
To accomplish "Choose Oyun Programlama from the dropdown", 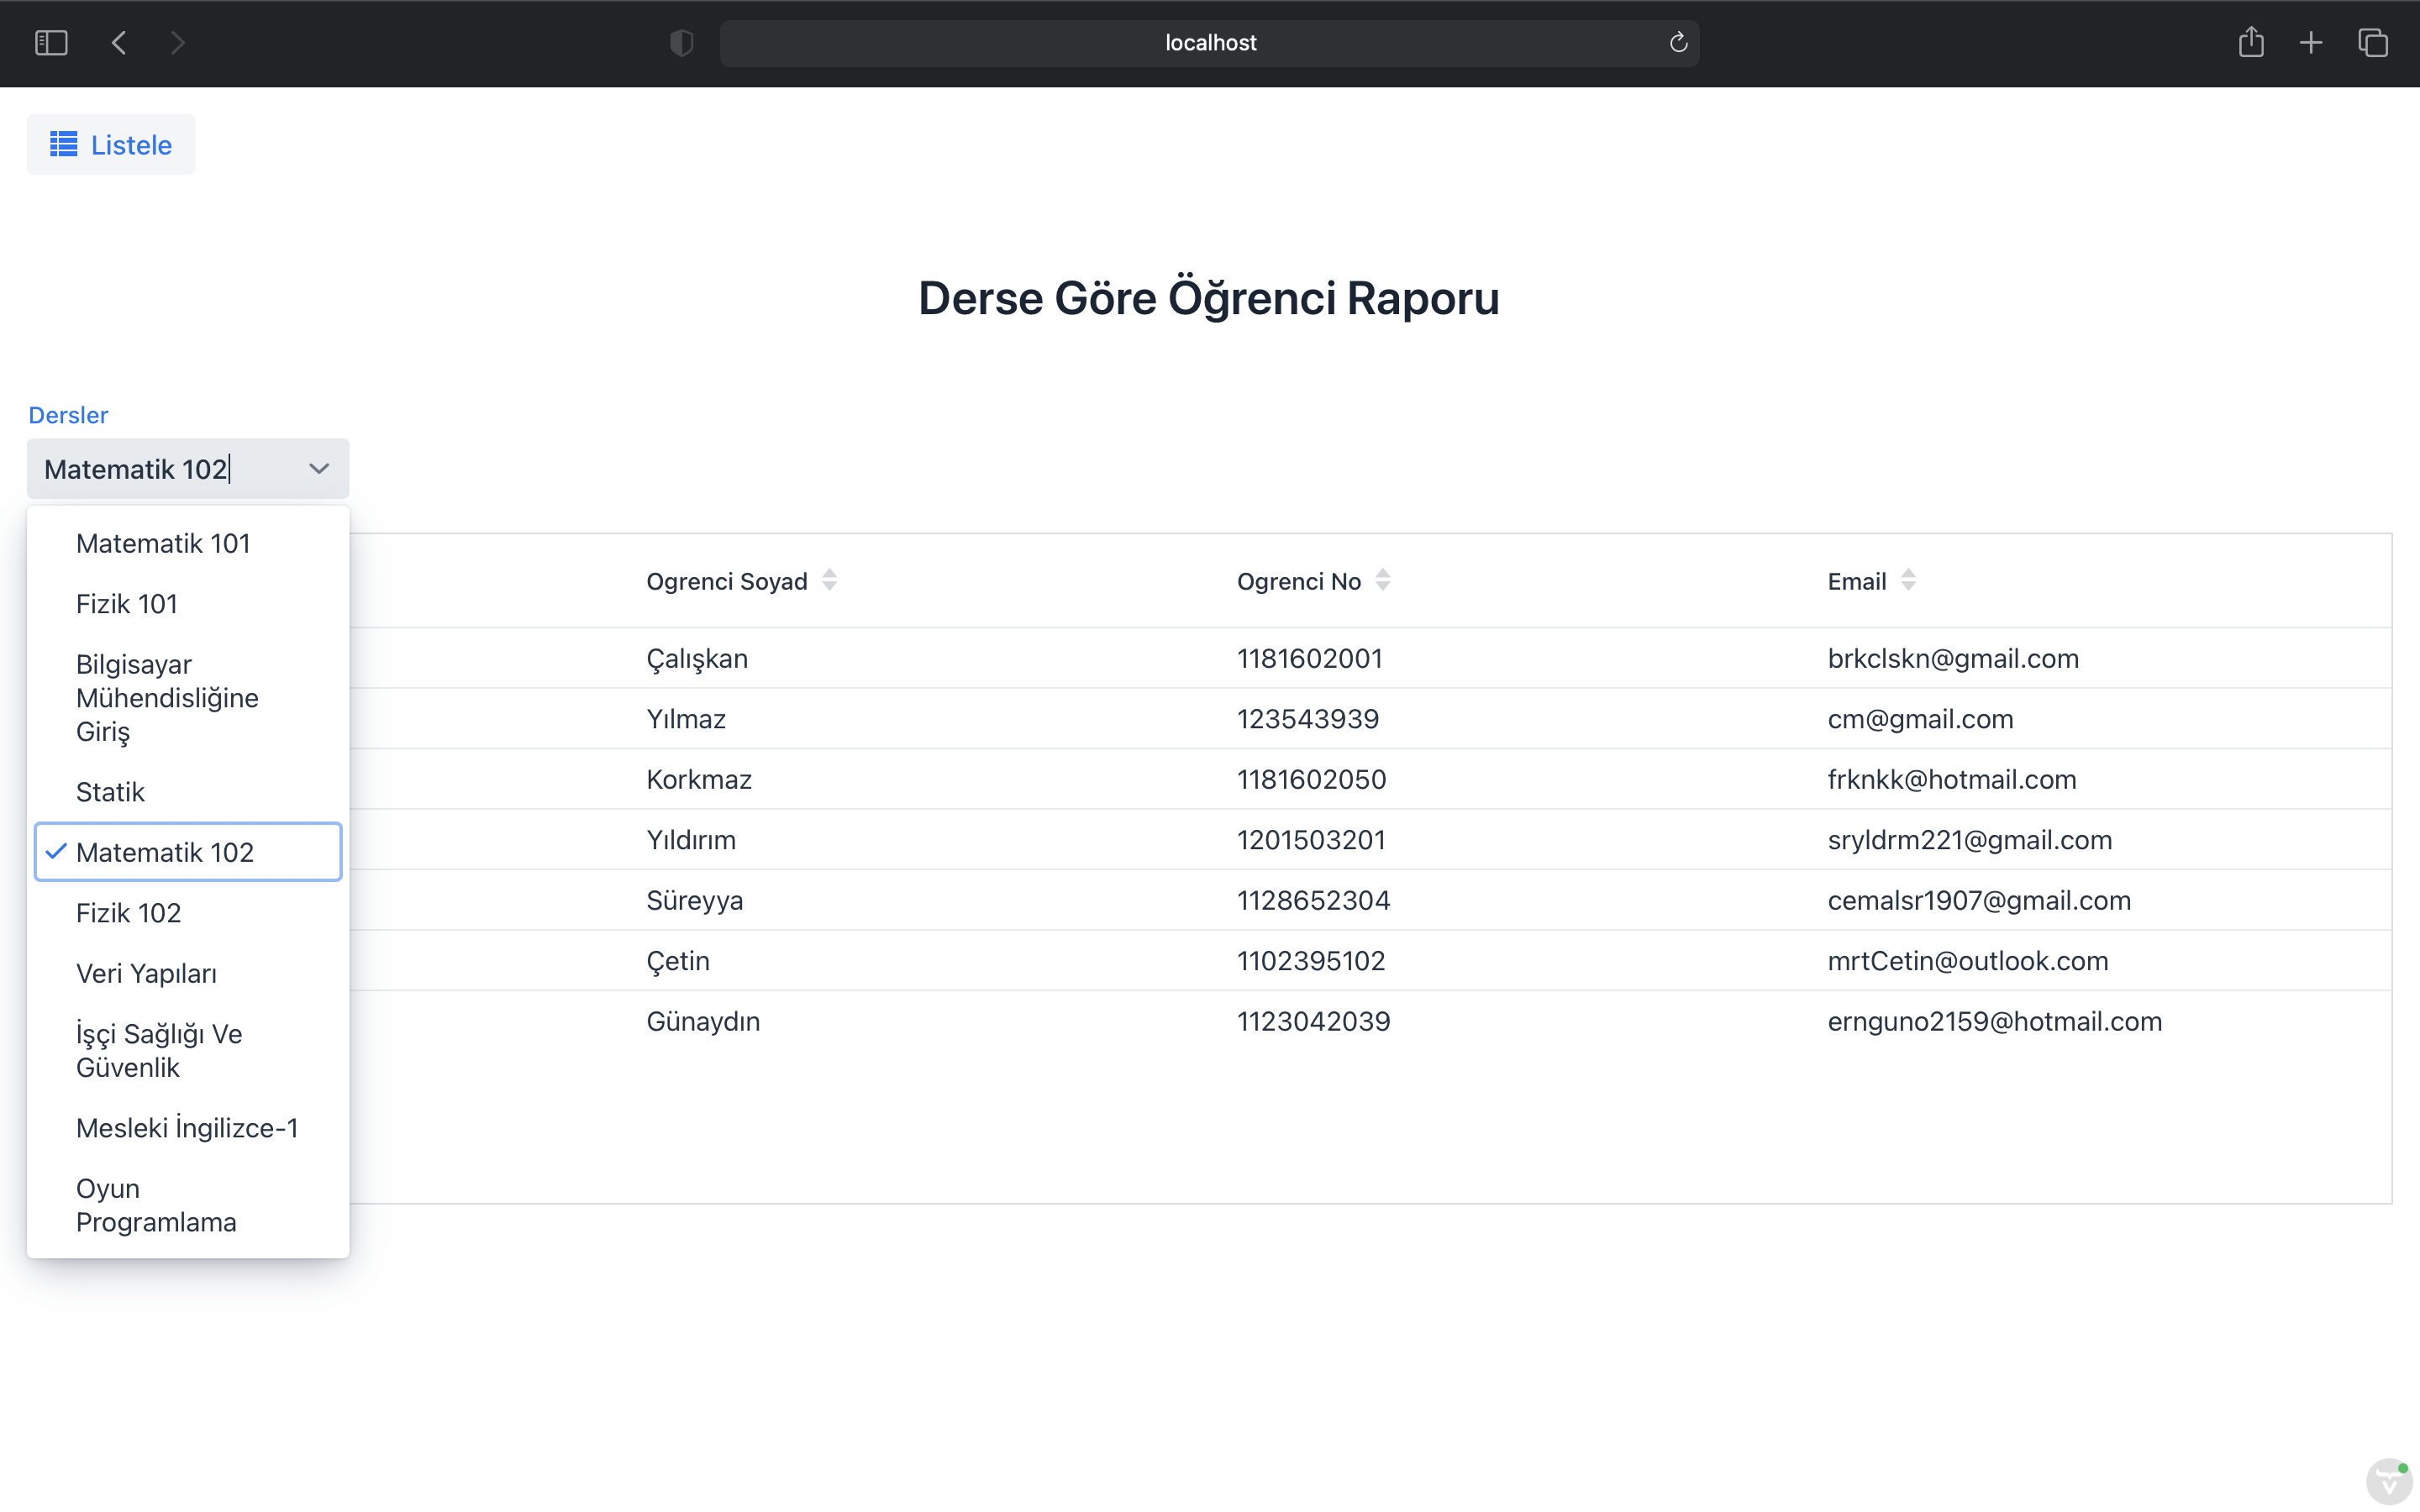I will [x=156, y=1204].
